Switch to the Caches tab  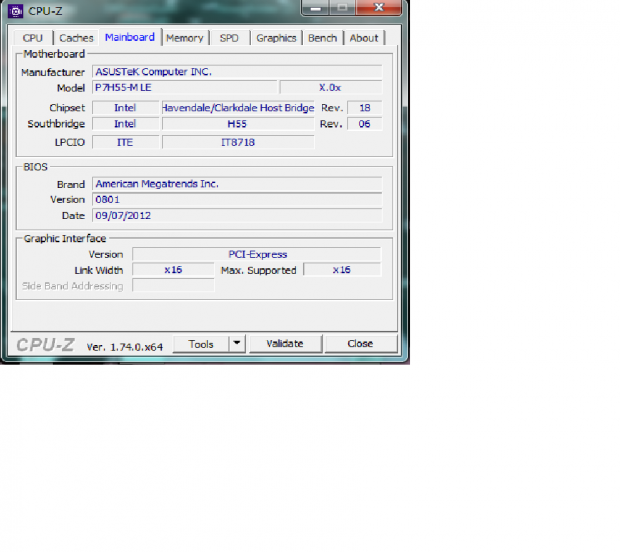(76, 38)
